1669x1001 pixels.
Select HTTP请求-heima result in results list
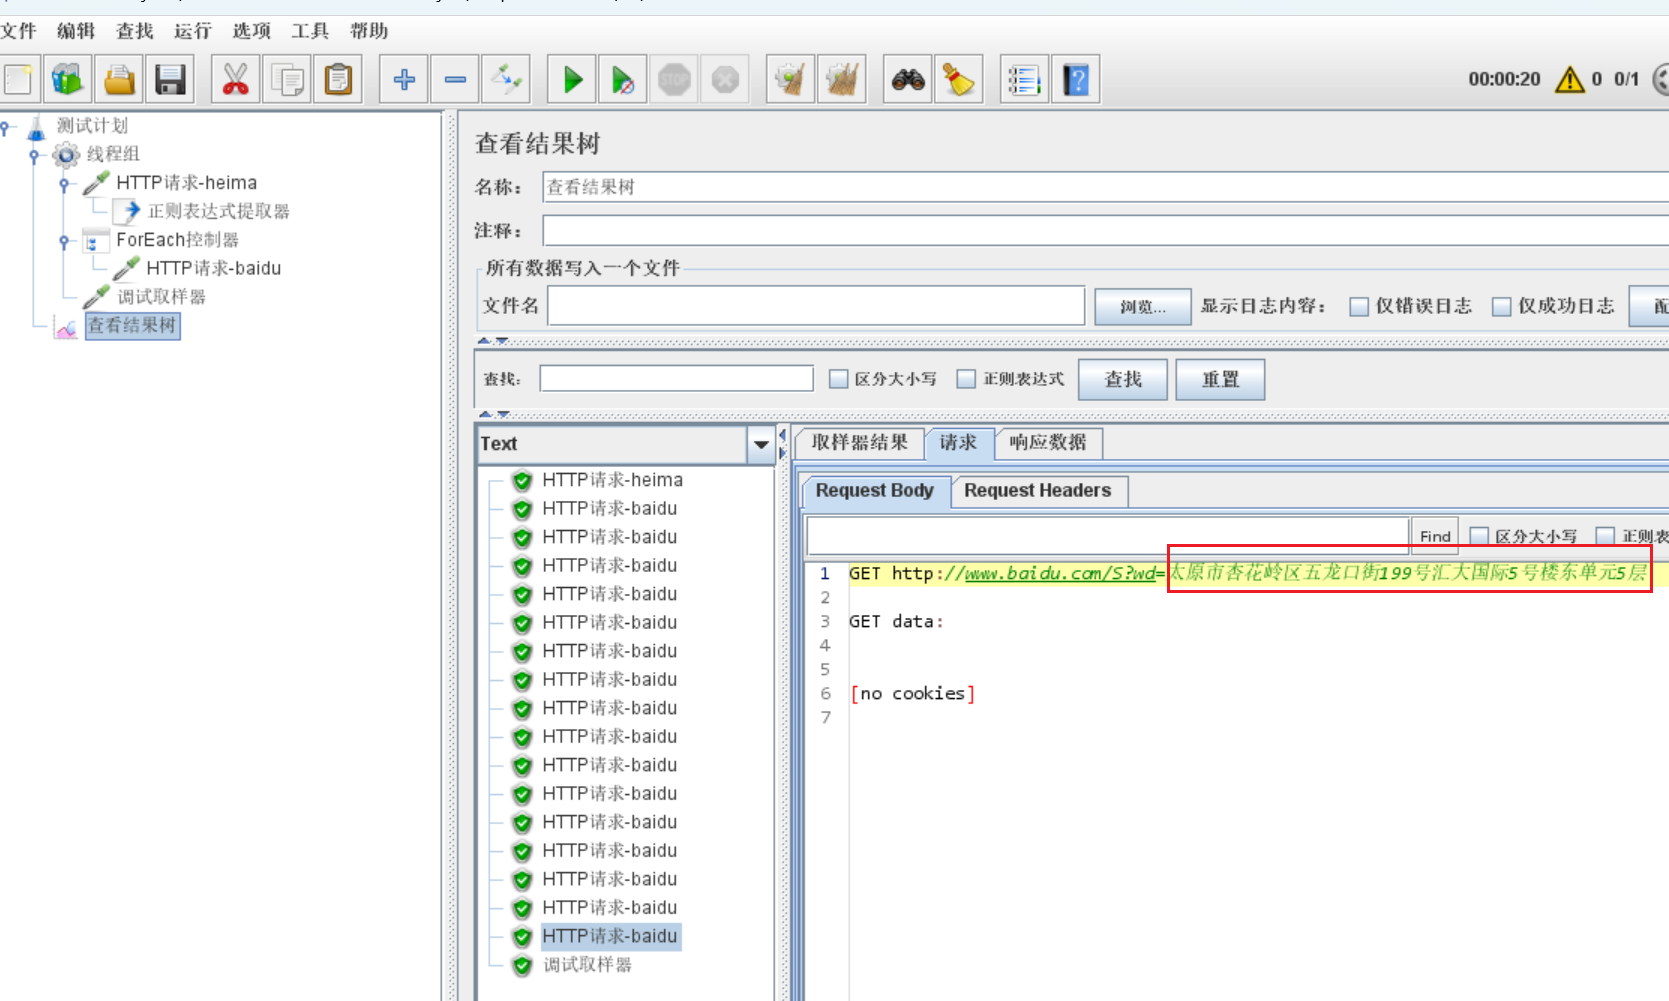612,480
